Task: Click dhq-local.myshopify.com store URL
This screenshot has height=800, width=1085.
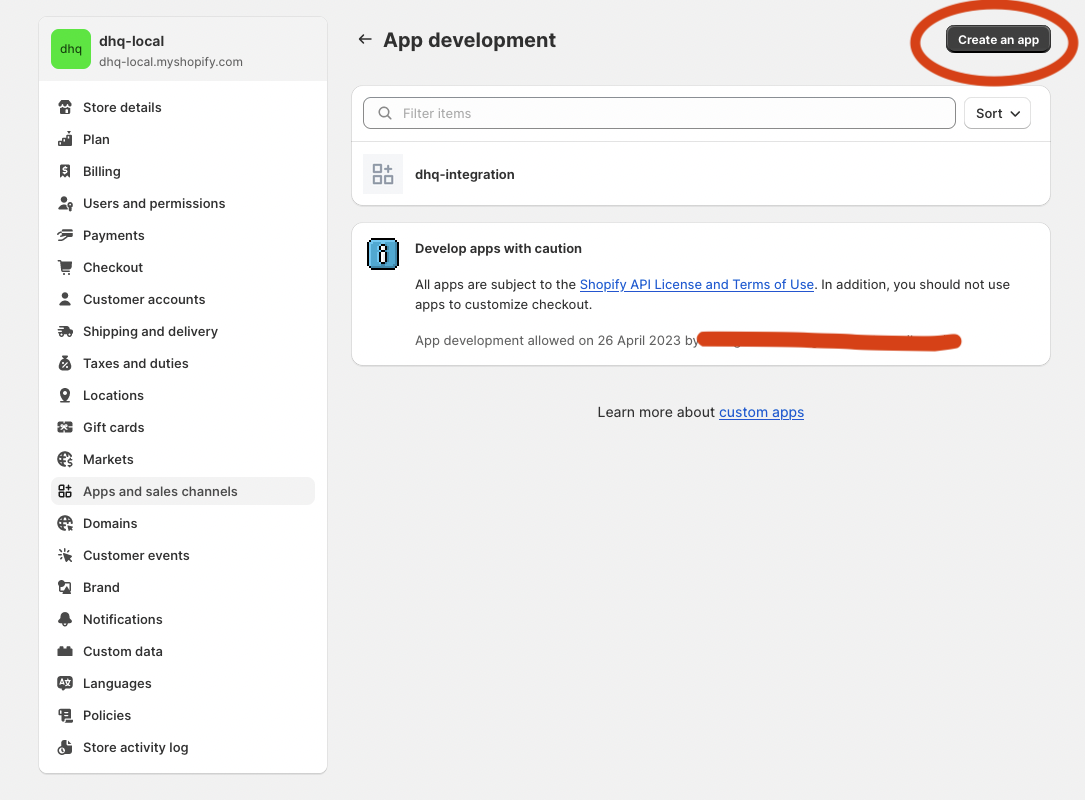Action: point(171,62)
